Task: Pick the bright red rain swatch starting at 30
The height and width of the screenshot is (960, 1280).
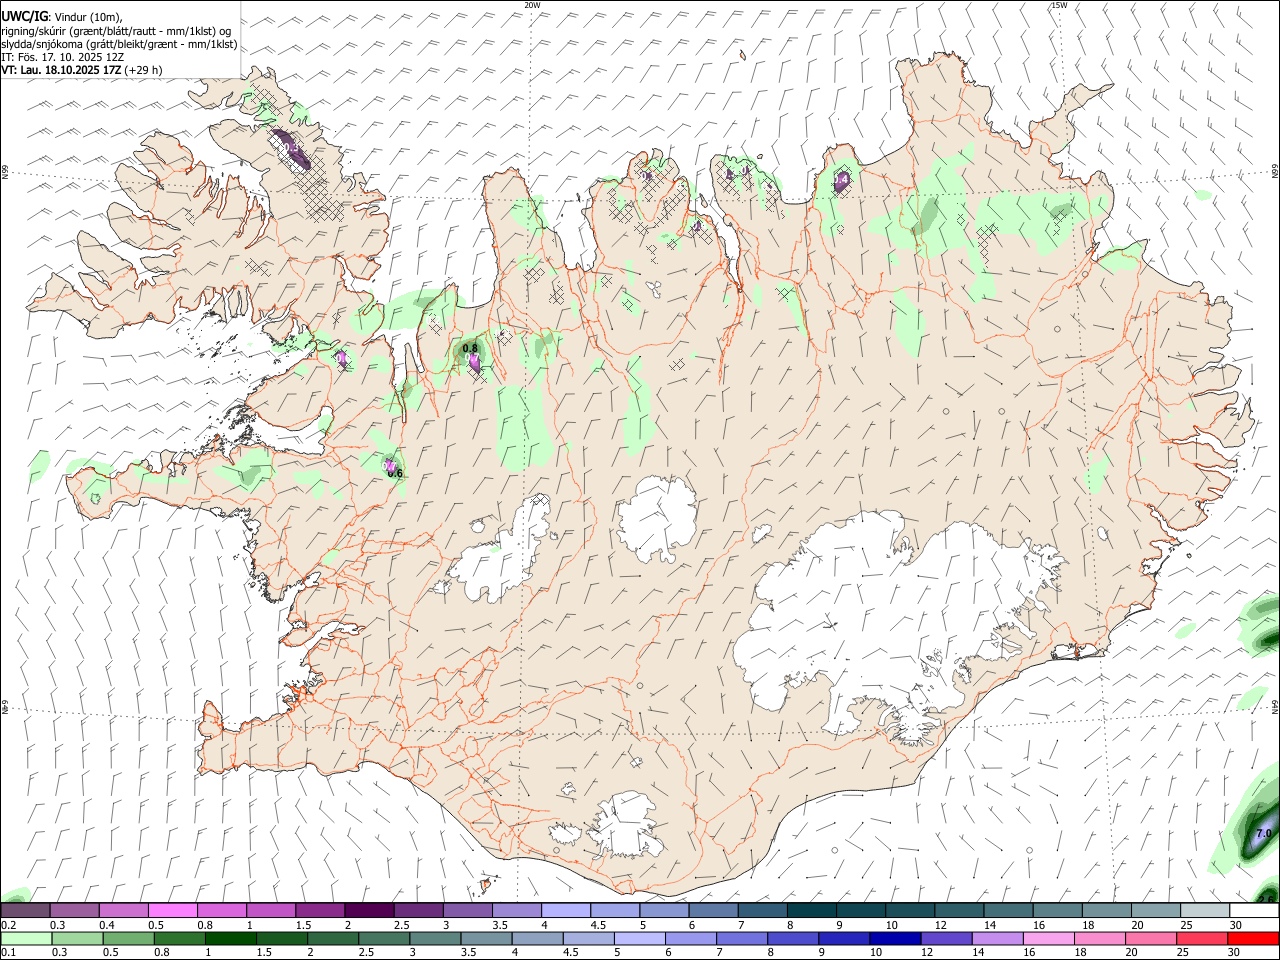Action: pyautogui.click(x=1254, y=938)
